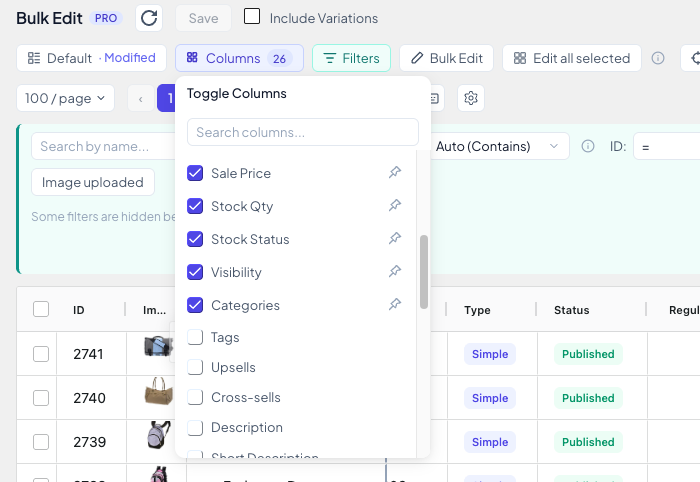This screenshot has height=482, width=700.
Task: Click the Status column header
Action: [571, 310]
